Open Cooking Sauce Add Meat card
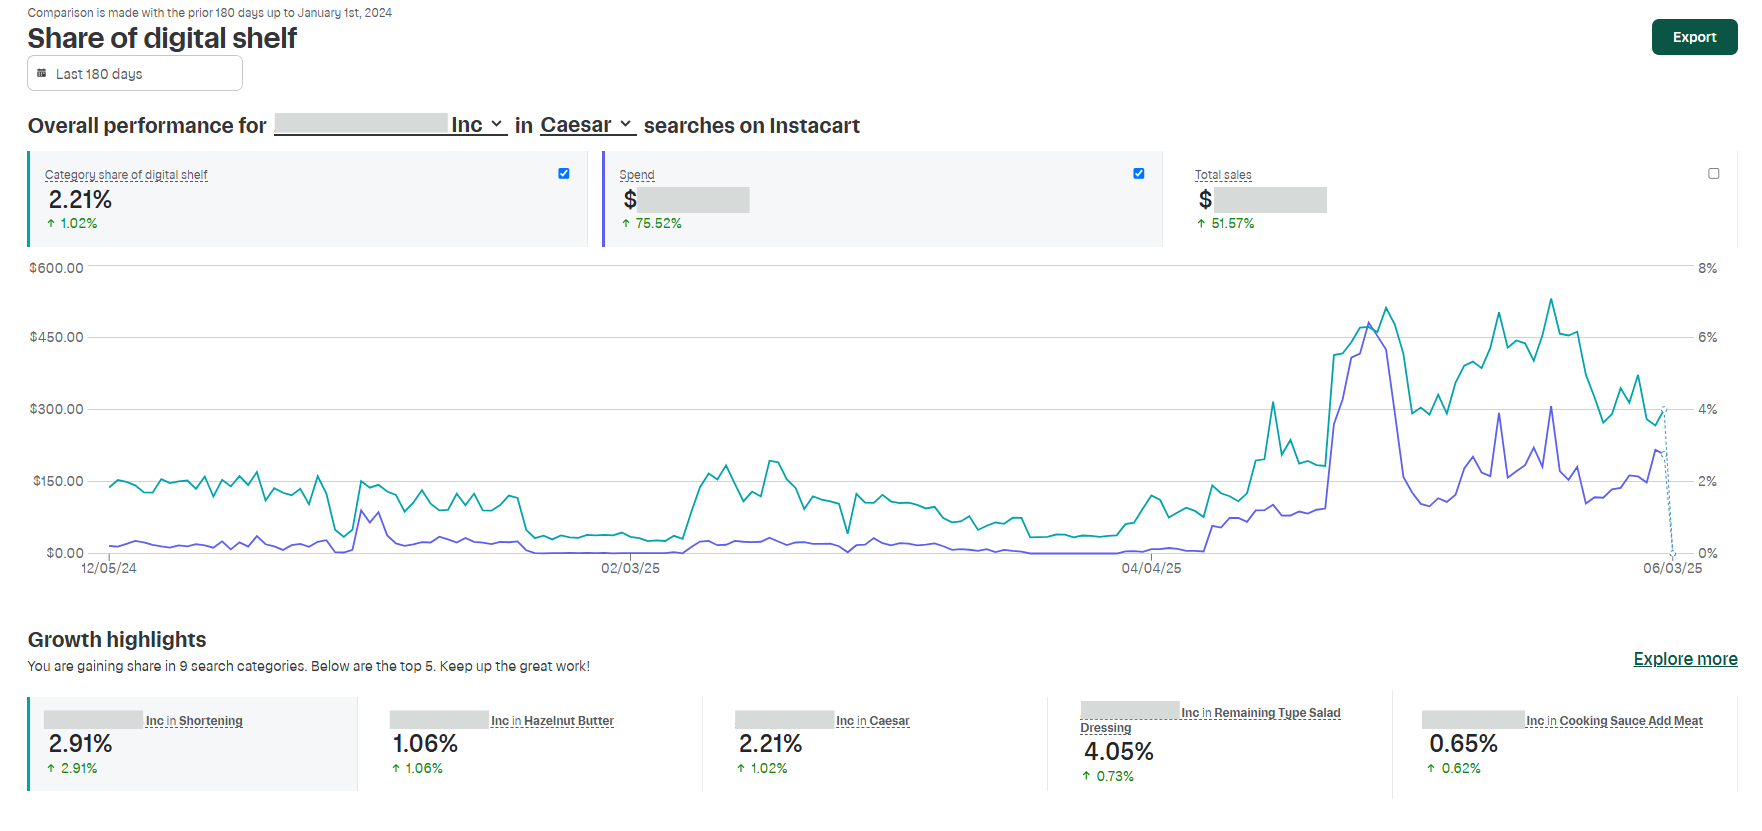 1562,743
